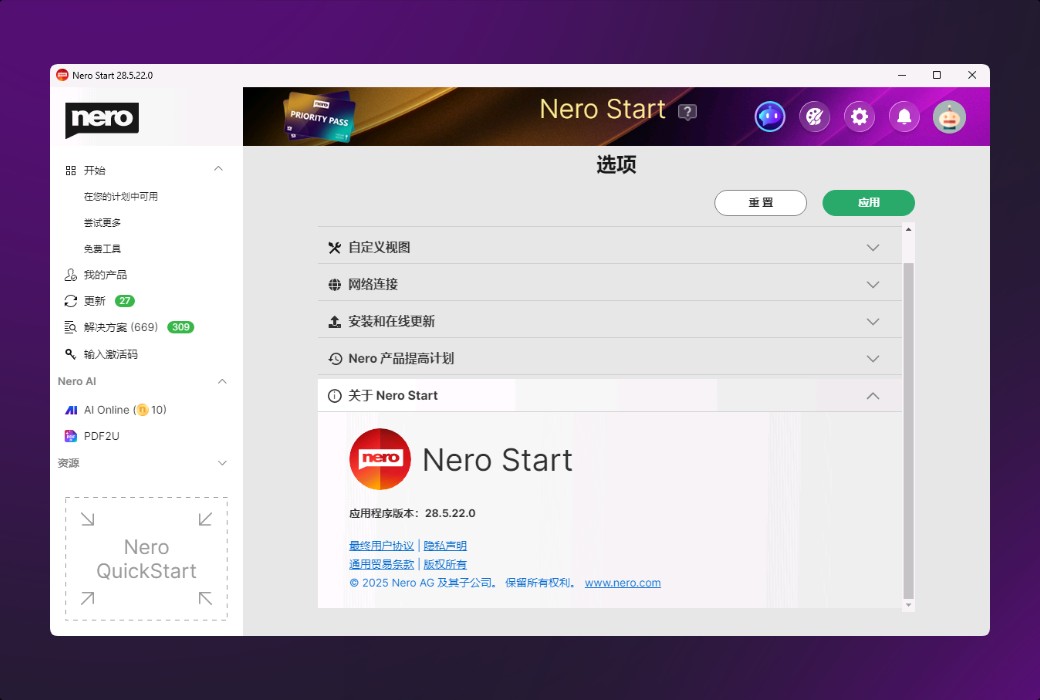
Task: Open theme palette settings in the header
Action: (x=814, y=116)
